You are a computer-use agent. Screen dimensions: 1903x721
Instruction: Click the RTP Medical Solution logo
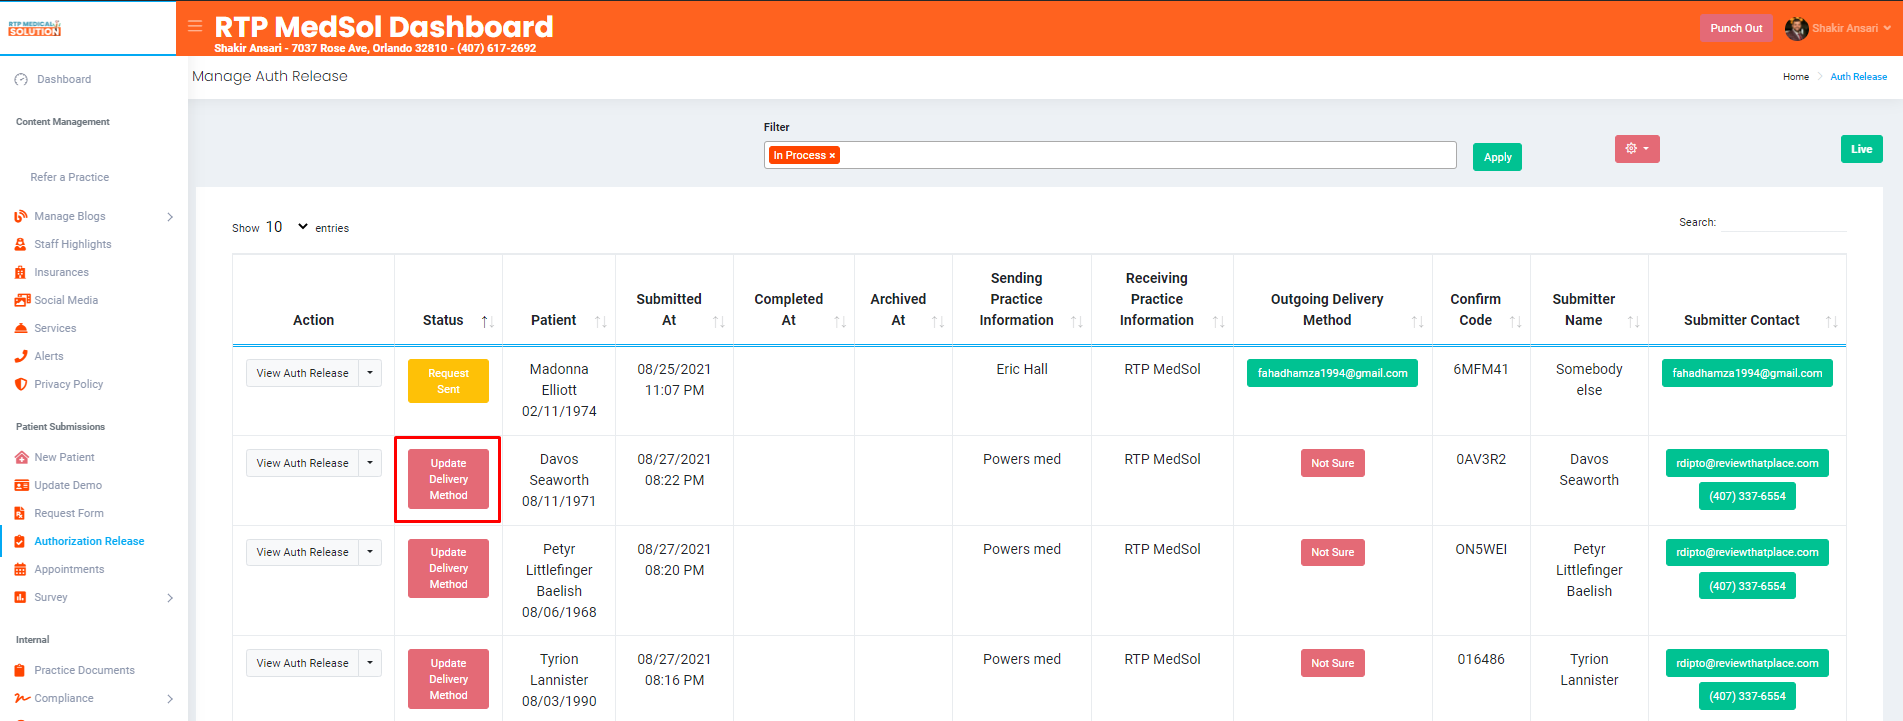35,28
